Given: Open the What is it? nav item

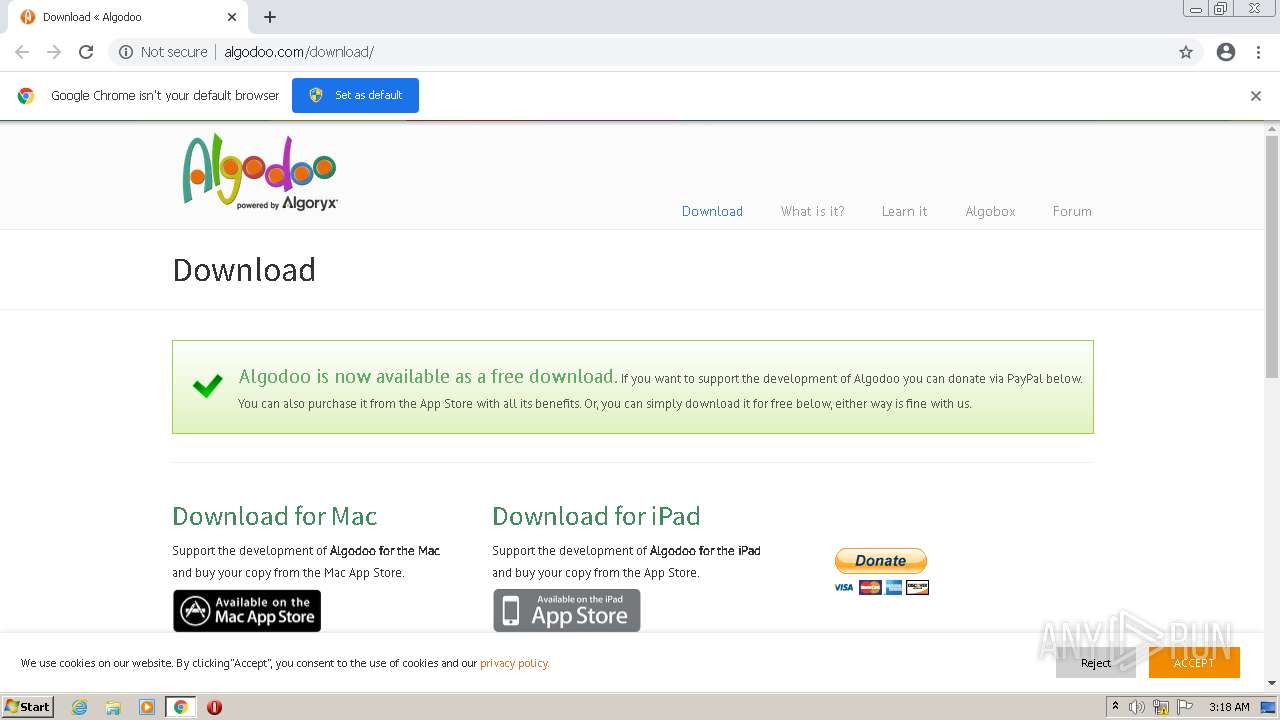Looking at the screenshot, I should [x=812, y=211].
